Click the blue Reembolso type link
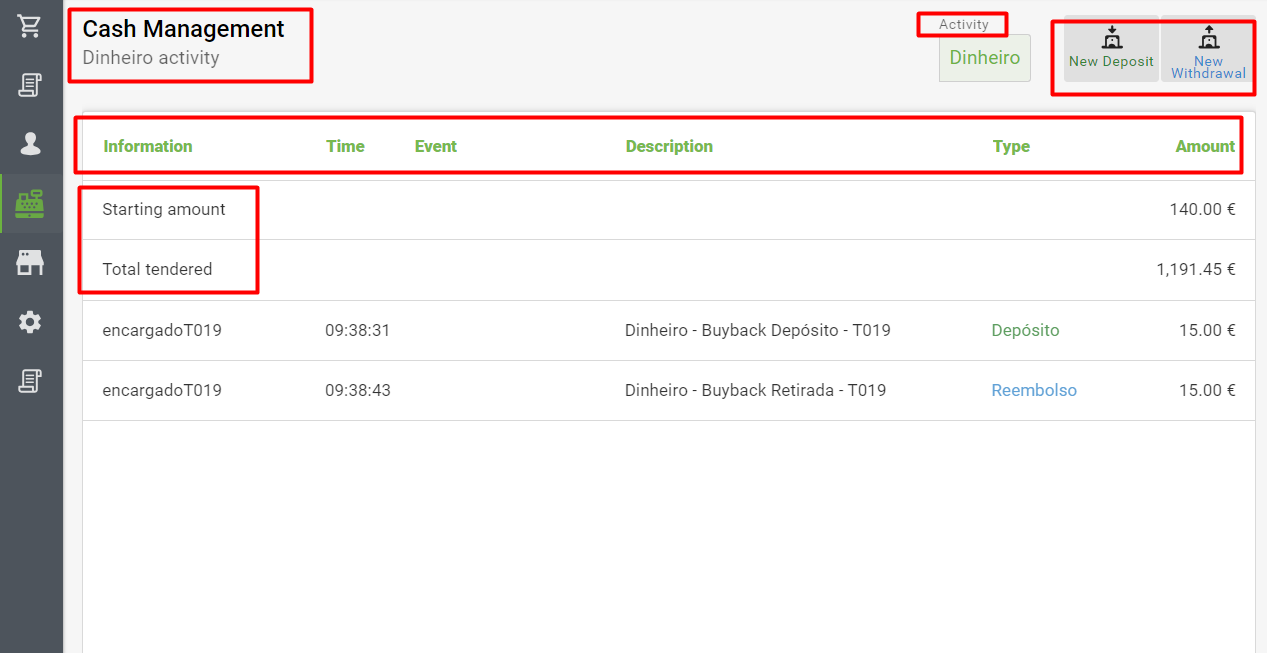Image resolution: width=1267 pixels, height=653 pixels. click(x=1034, y=390)
